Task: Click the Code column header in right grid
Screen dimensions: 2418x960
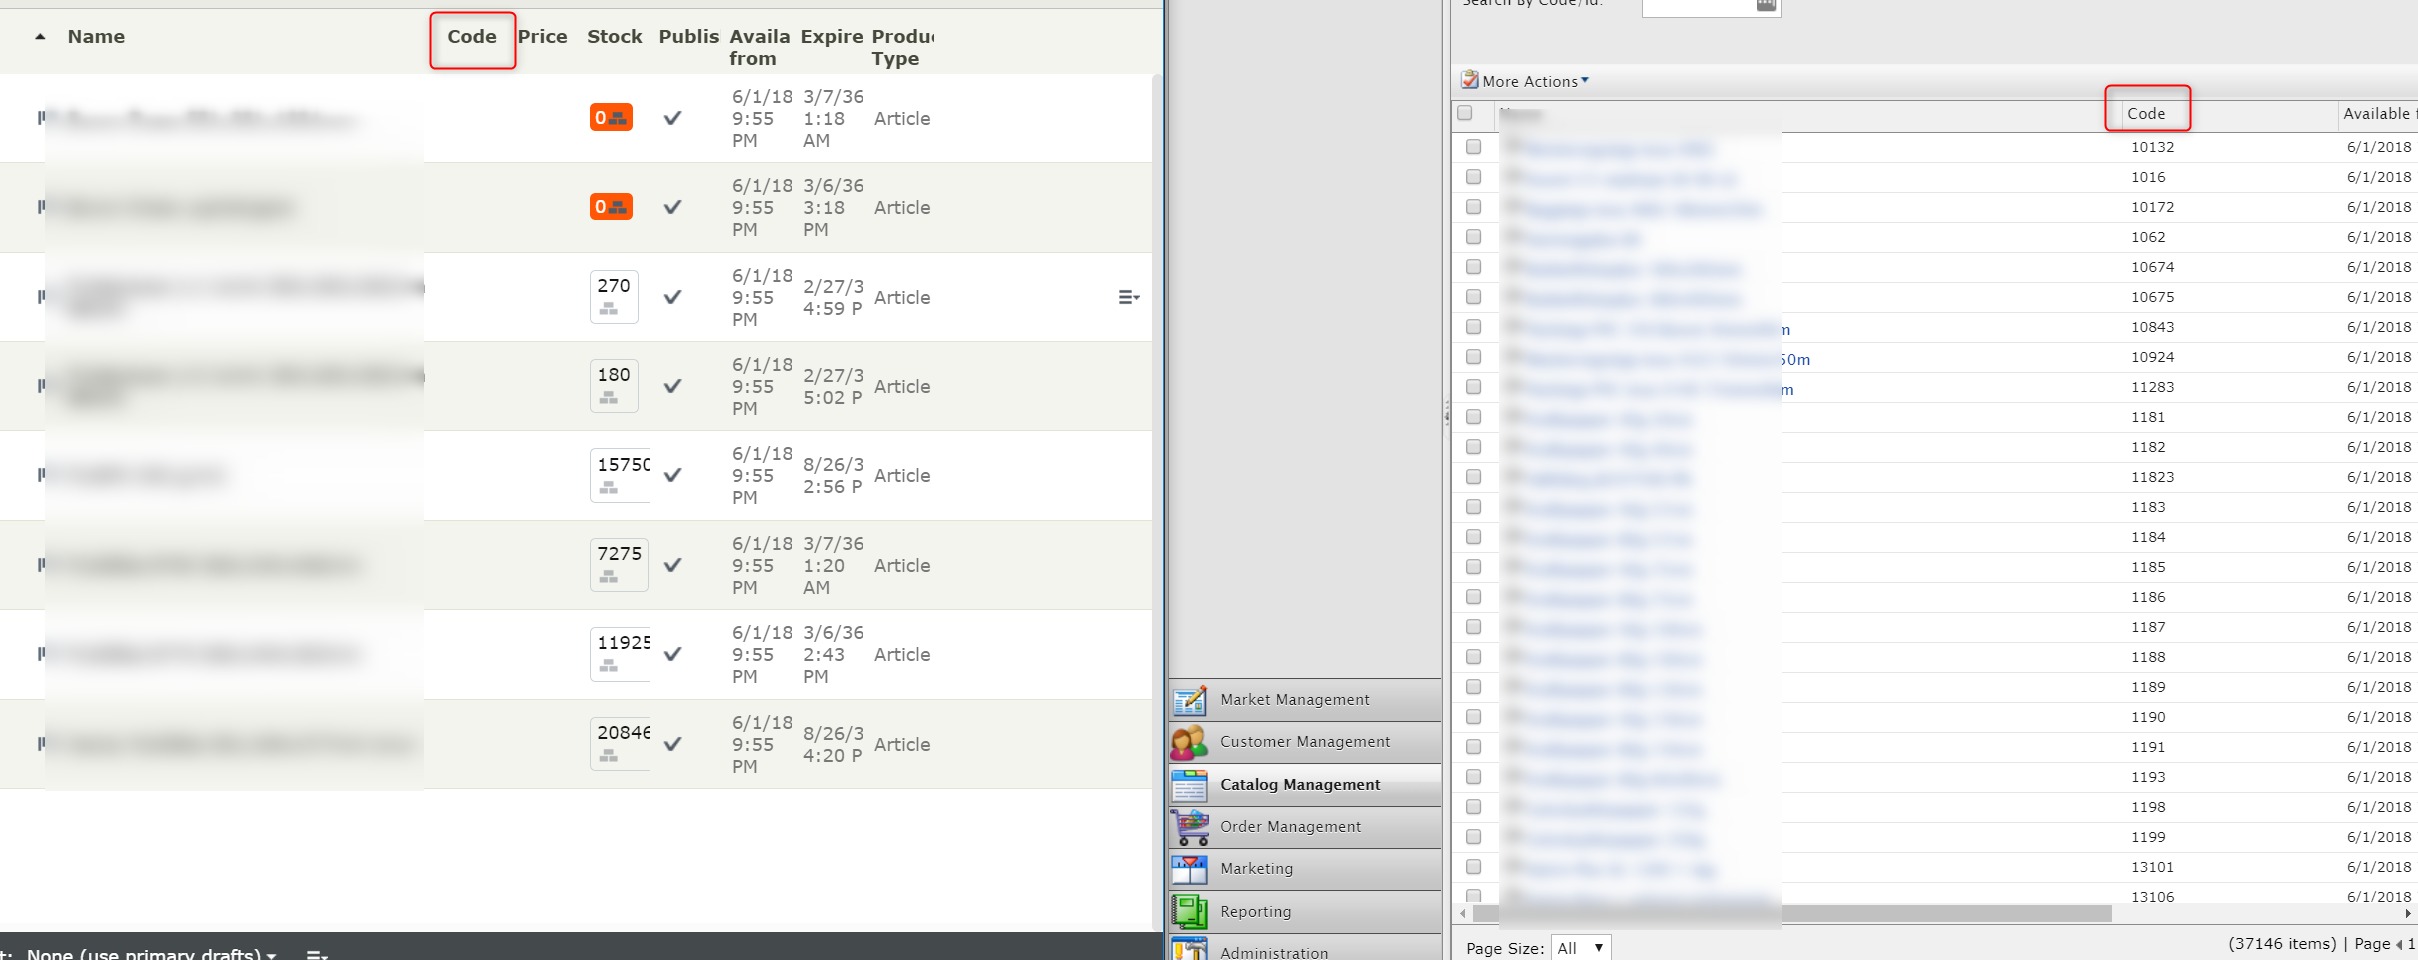Action: [2146, 113]
